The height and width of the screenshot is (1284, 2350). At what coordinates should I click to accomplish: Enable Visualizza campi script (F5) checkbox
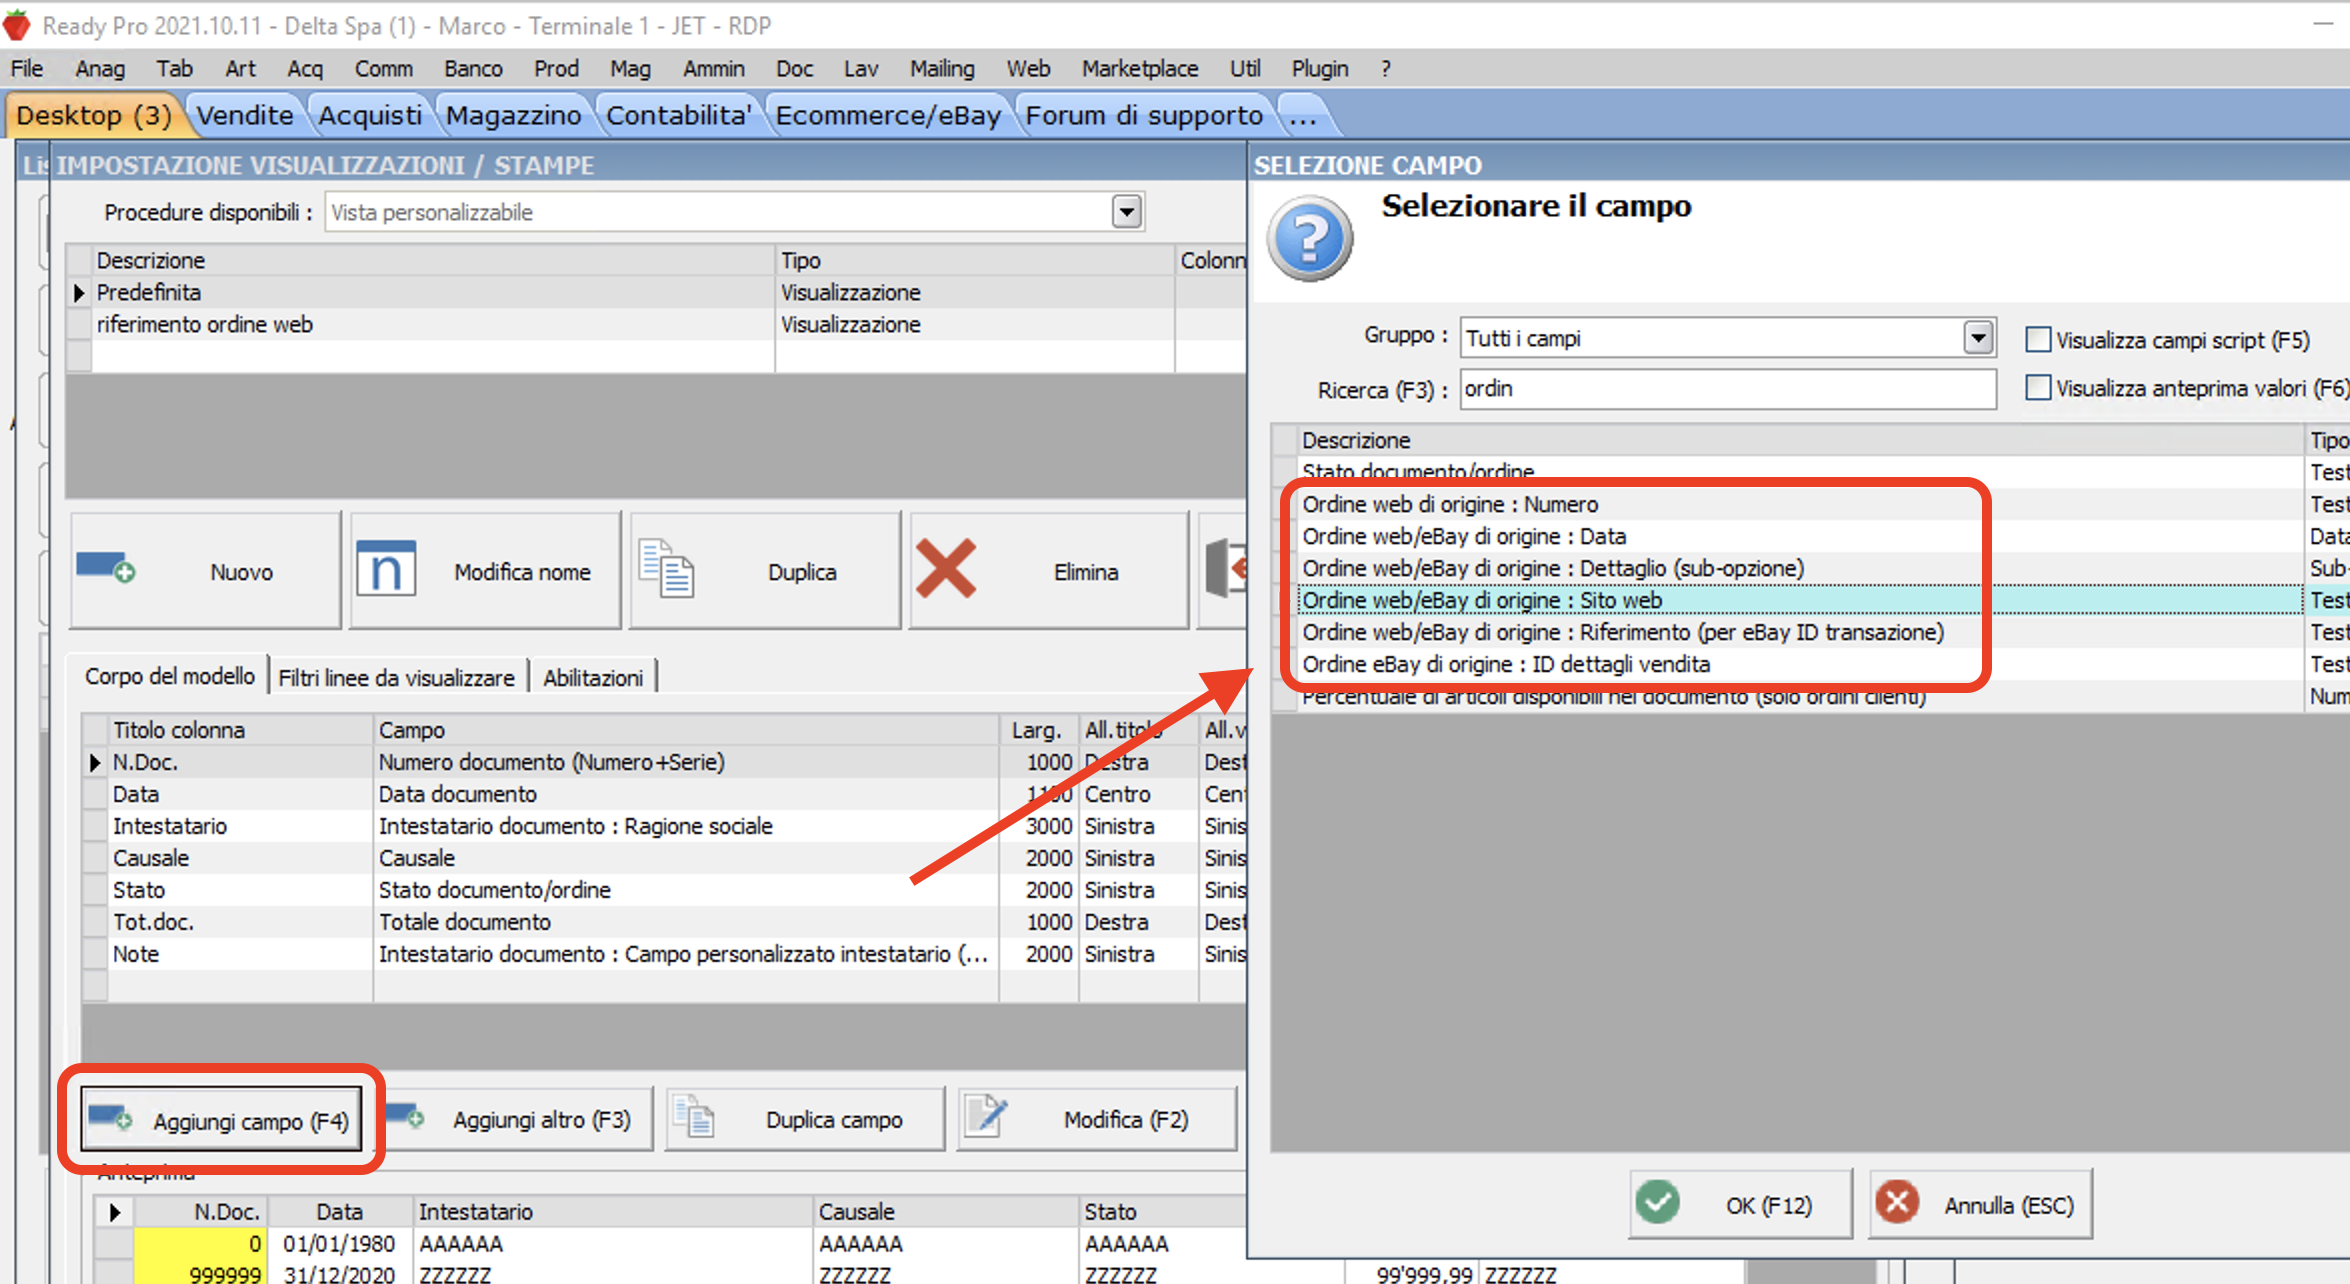(2038, 340)
